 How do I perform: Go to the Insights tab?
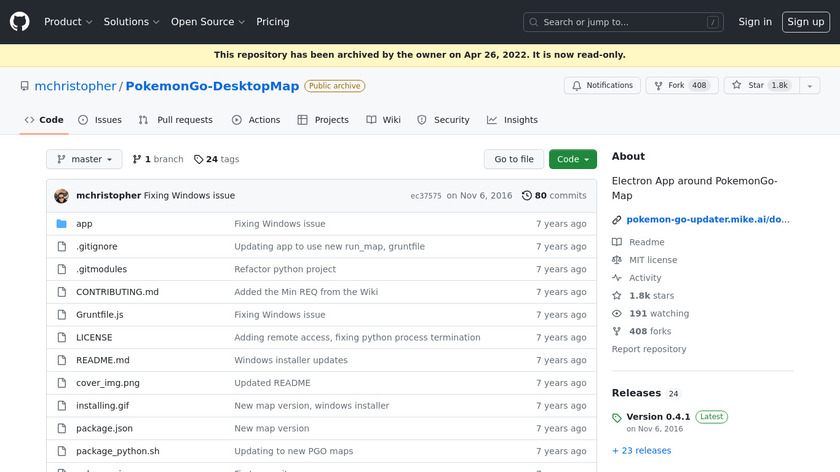click(x=512, y=120)
